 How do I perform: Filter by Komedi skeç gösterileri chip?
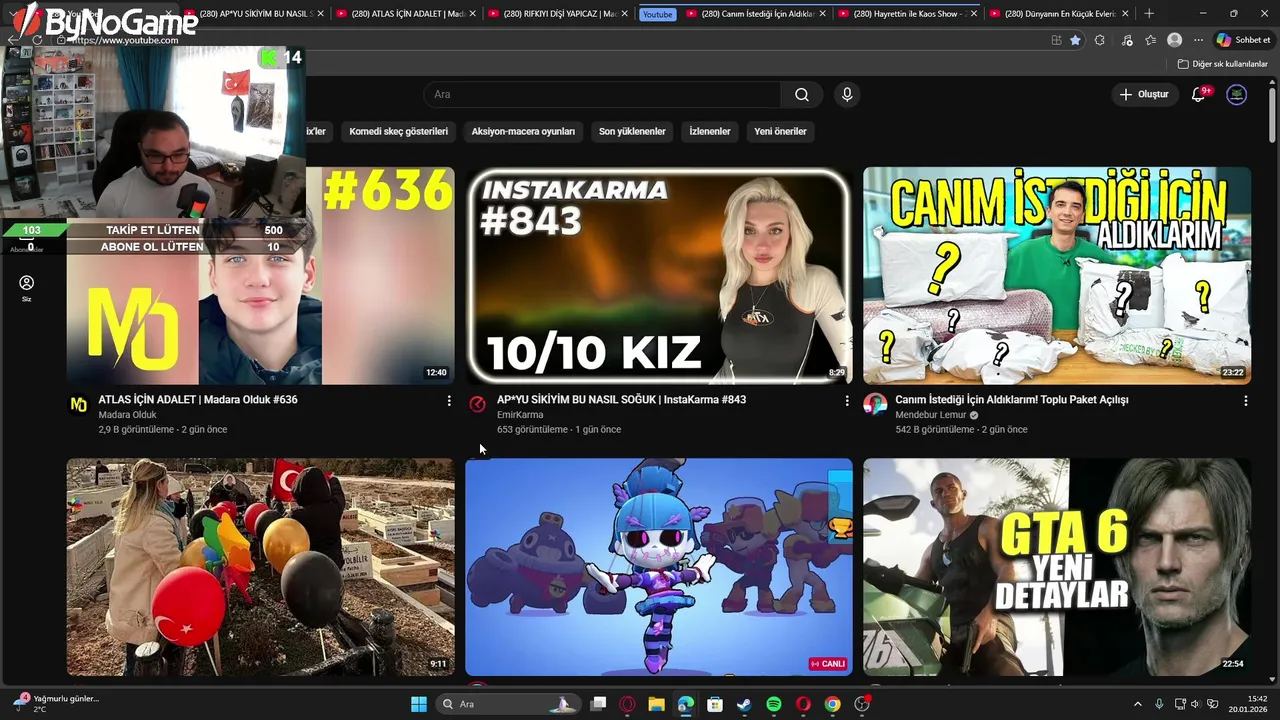(x=398, y=131)
